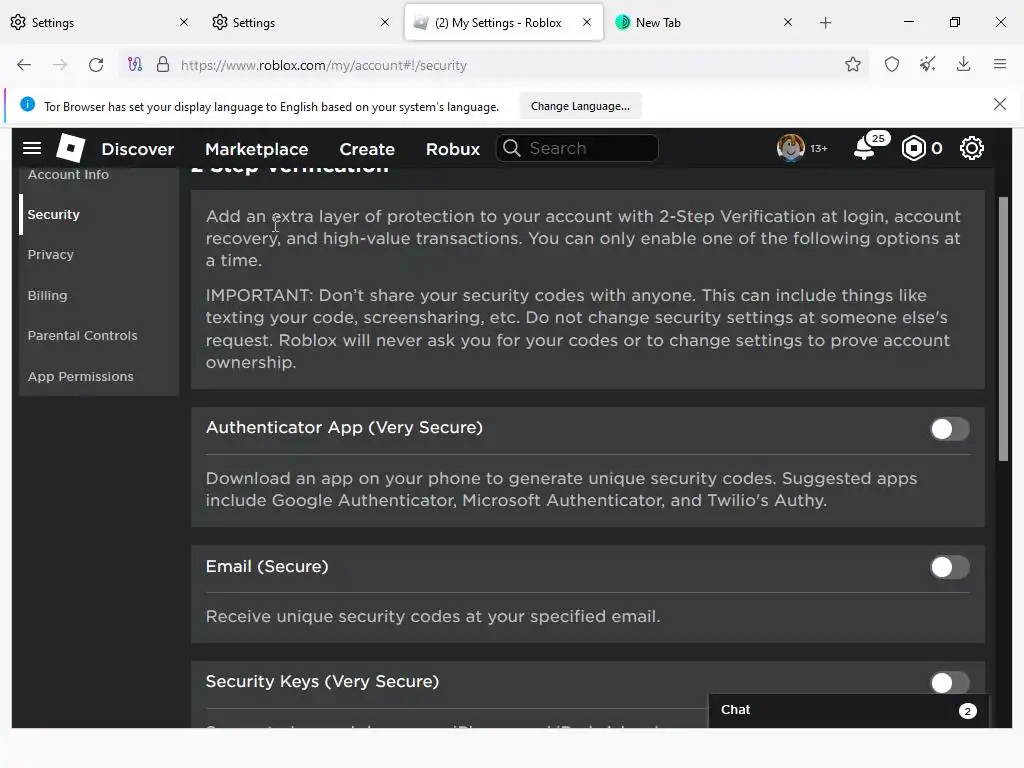This screenshot has height=768, width=1024.
Task: Click the Change Language button
Action: click(x=580, y=106)
